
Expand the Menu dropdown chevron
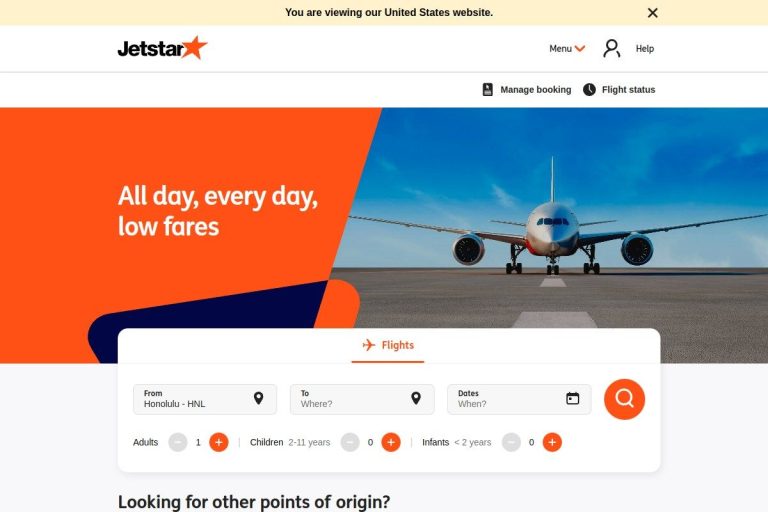[580, 49]
